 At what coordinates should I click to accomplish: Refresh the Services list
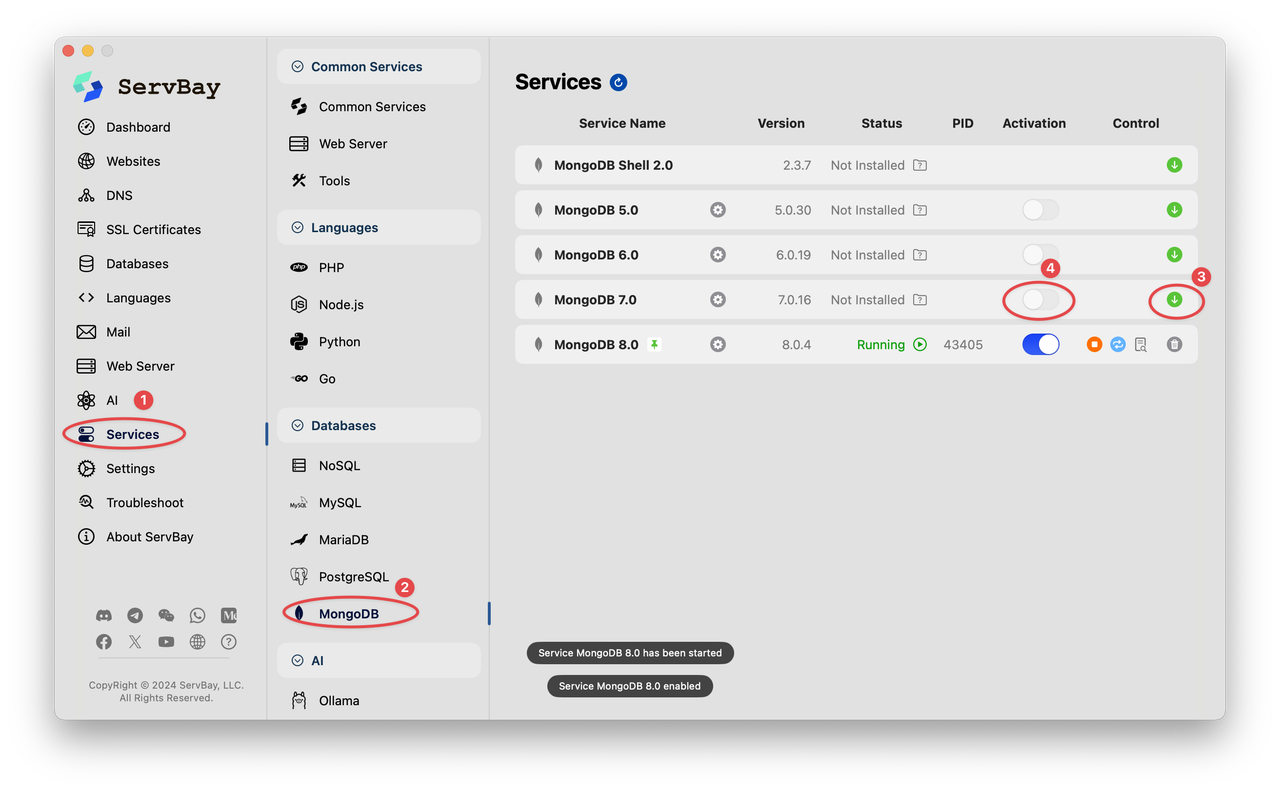coord(618,82)
